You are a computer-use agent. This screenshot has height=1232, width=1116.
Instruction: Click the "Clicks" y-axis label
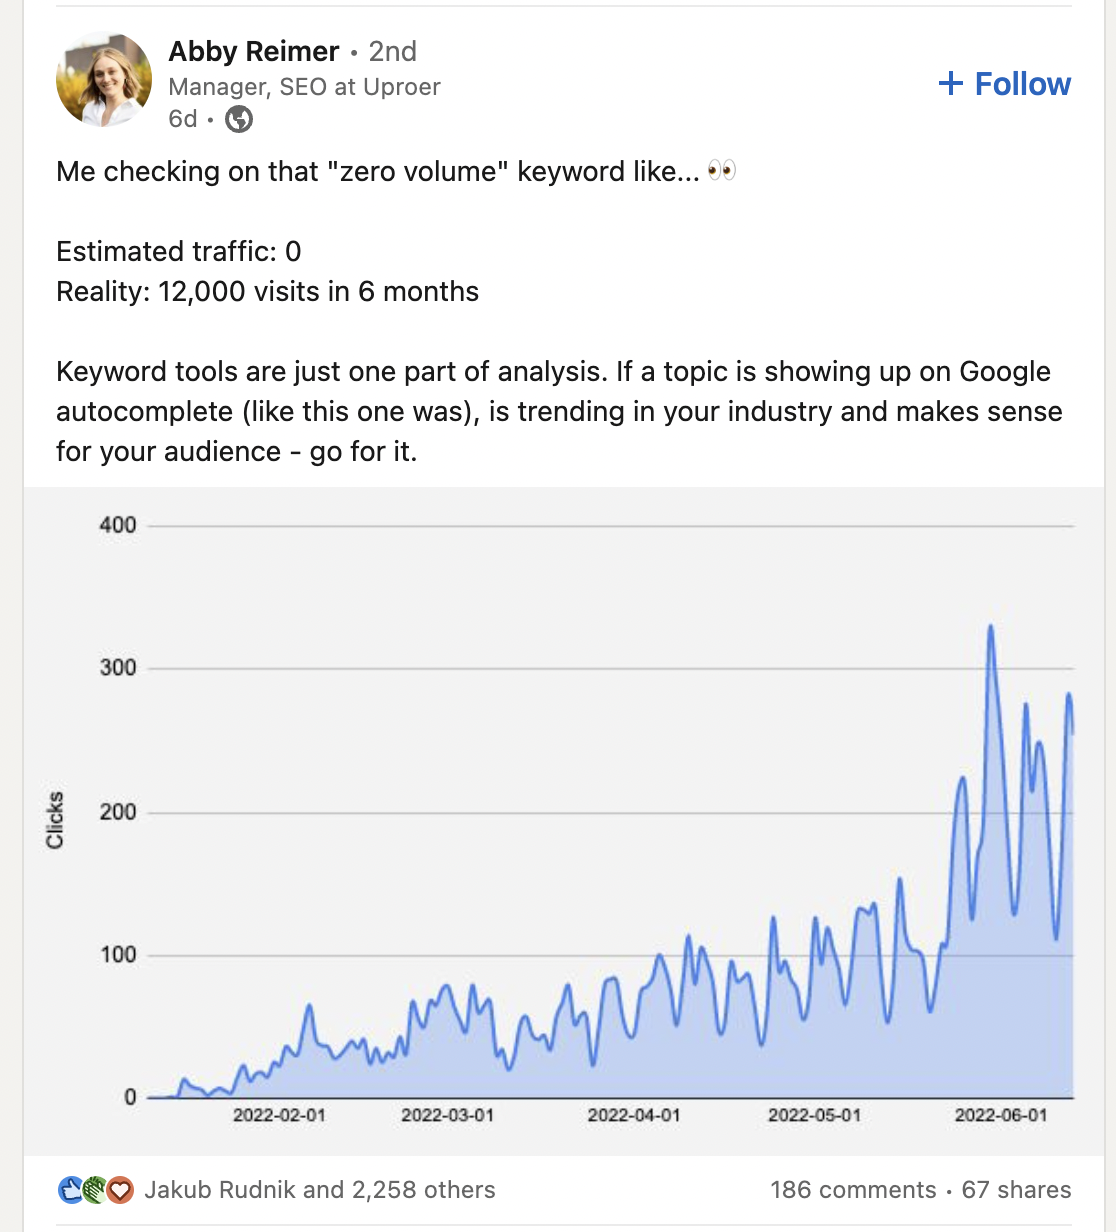click(x=55, y=821)
